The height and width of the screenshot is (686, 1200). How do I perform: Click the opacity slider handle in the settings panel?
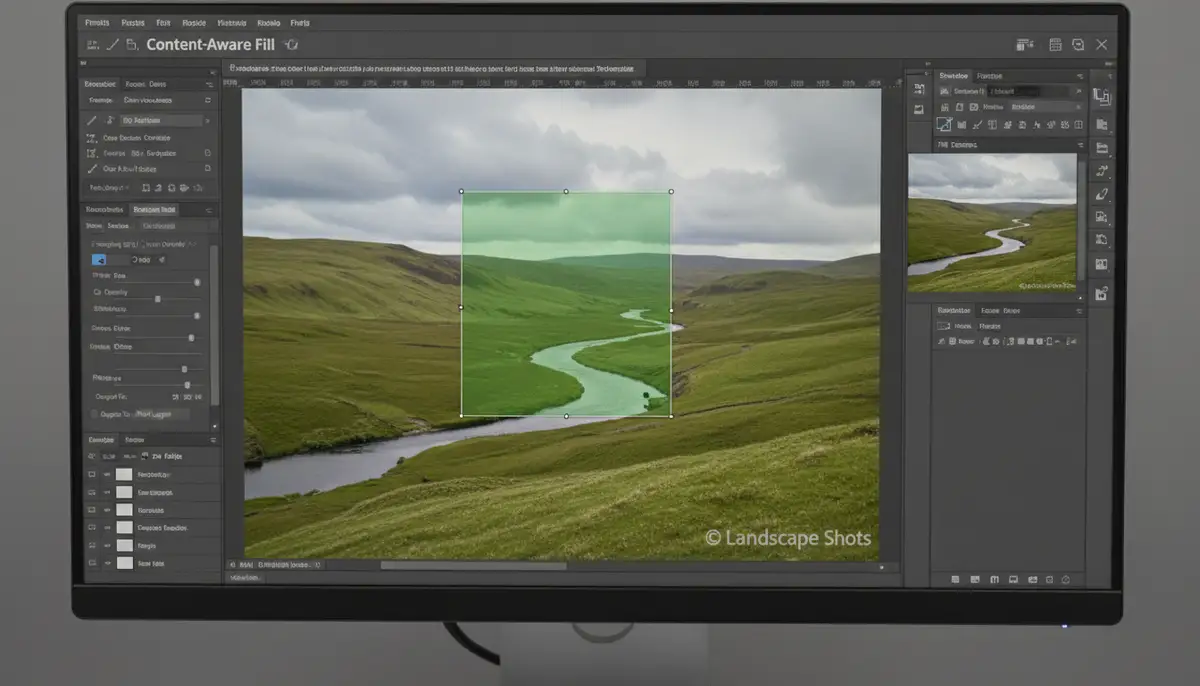pyautogui.click(x=158, y=297)
